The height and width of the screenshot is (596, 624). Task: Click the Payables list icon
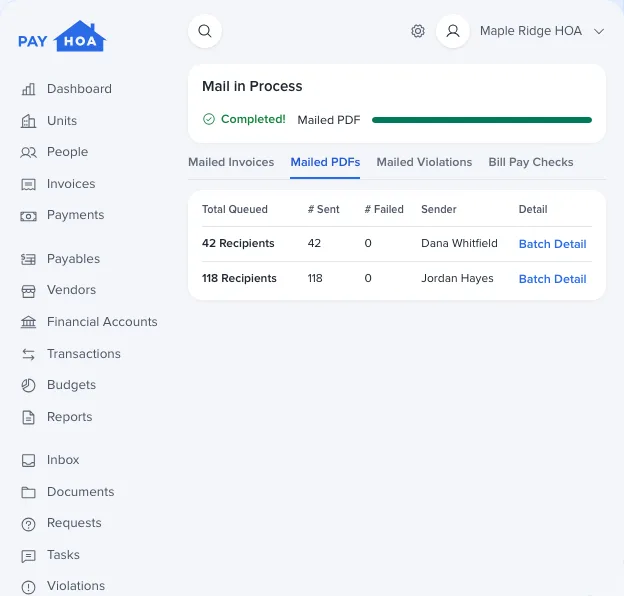28,259
